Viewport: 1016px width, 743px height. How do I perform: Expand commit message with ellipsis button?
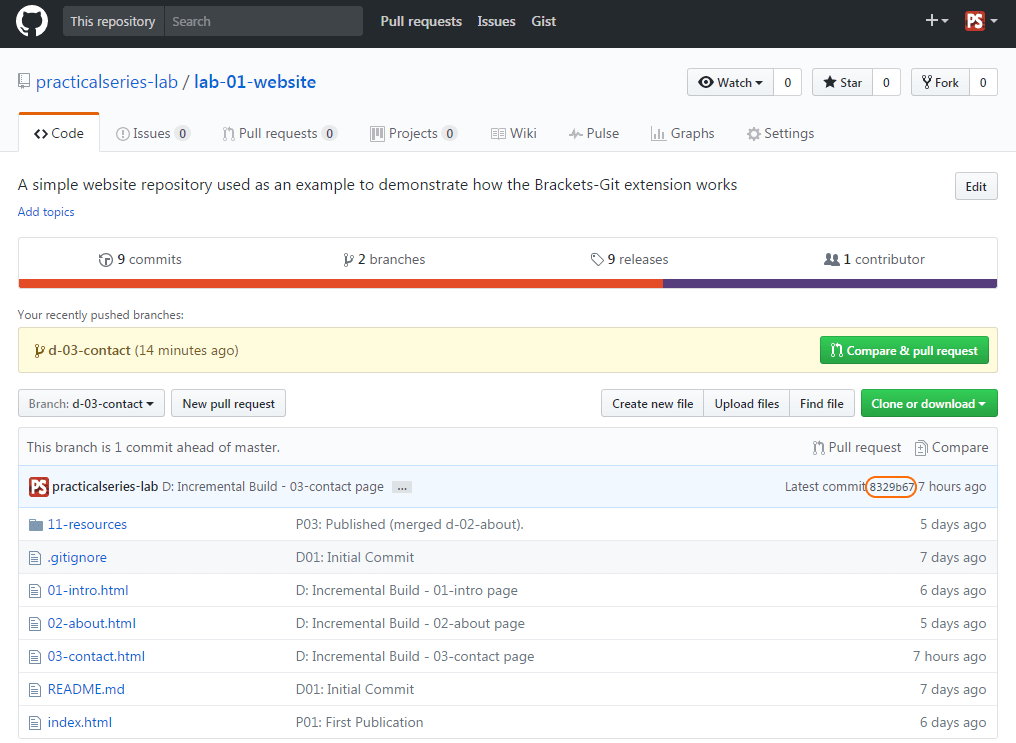pos(402,487)
